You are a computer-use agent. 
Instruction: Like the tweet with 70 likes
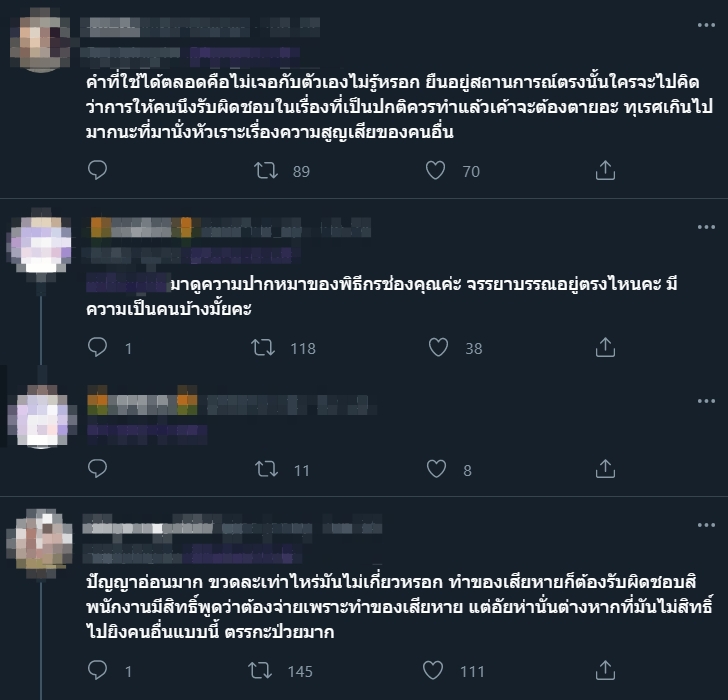pyautogui.click(x=436, y=170)
